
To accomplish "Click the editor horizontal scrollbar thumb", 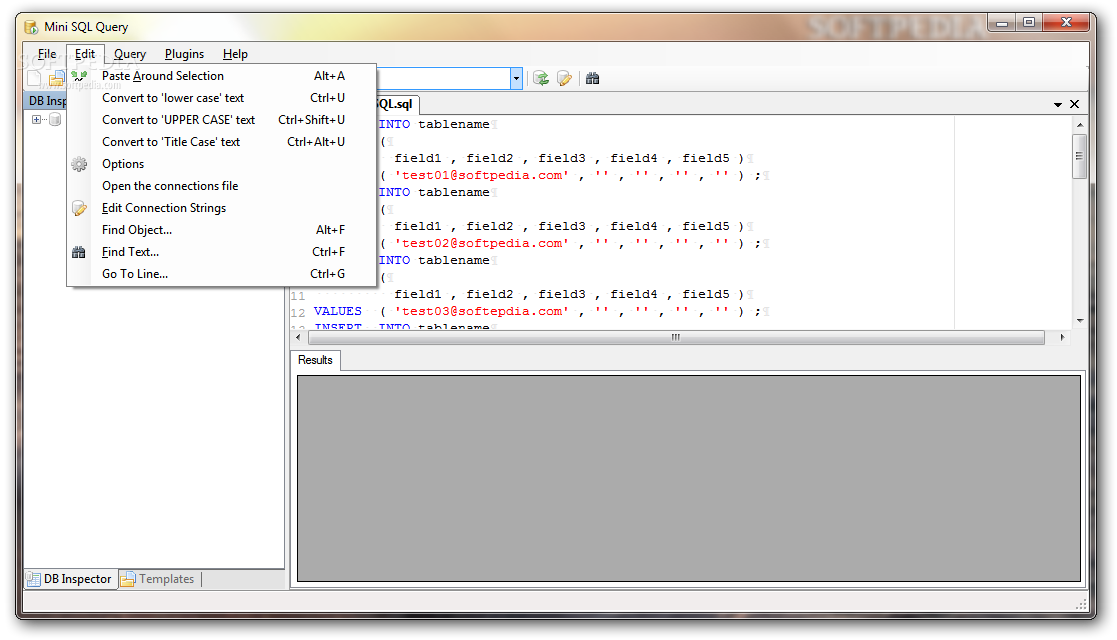I will pos(676,337).
